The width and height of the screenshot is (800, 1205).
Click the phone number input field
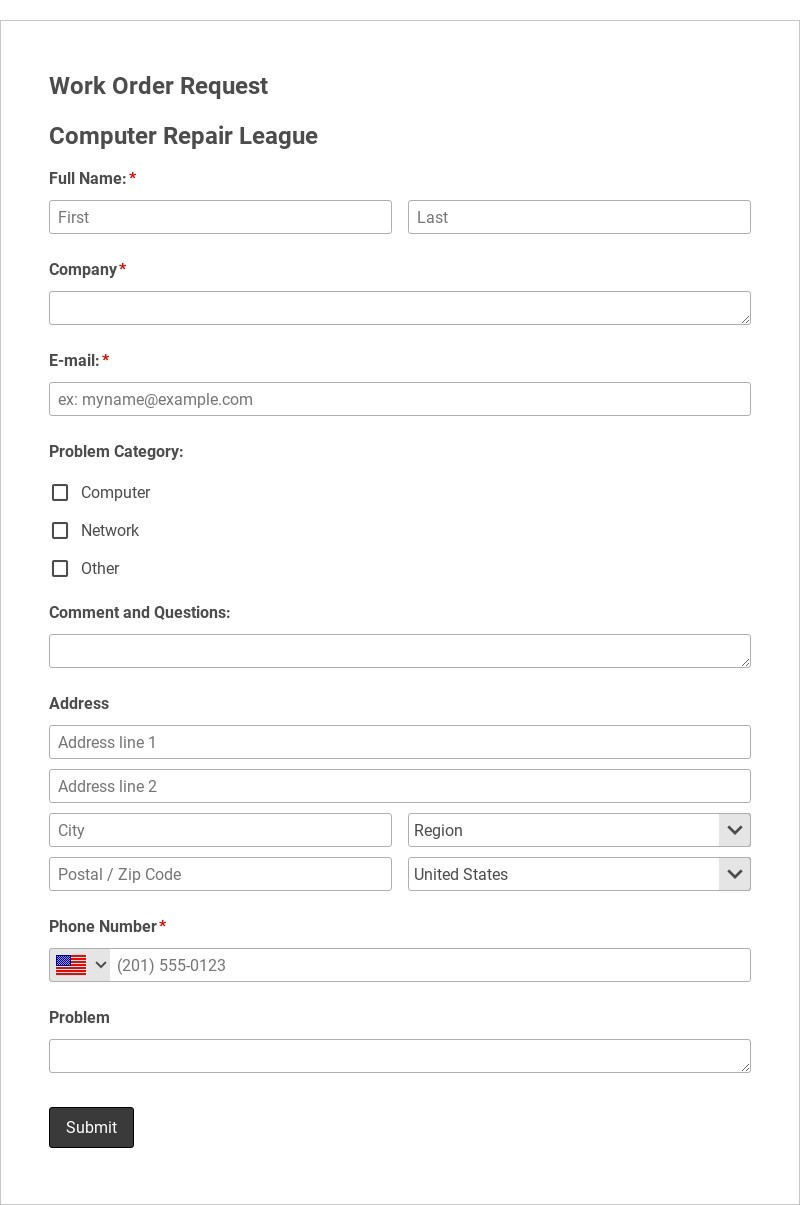click(430, 965)
